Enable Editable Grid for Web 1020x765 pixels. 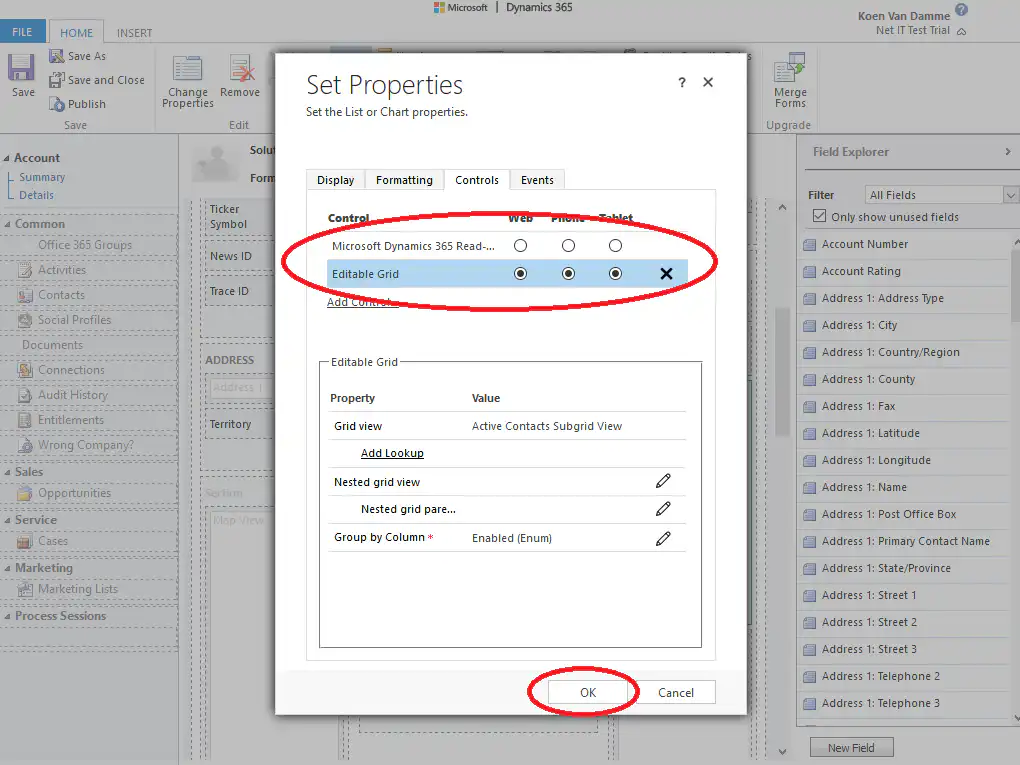[519, 273]
